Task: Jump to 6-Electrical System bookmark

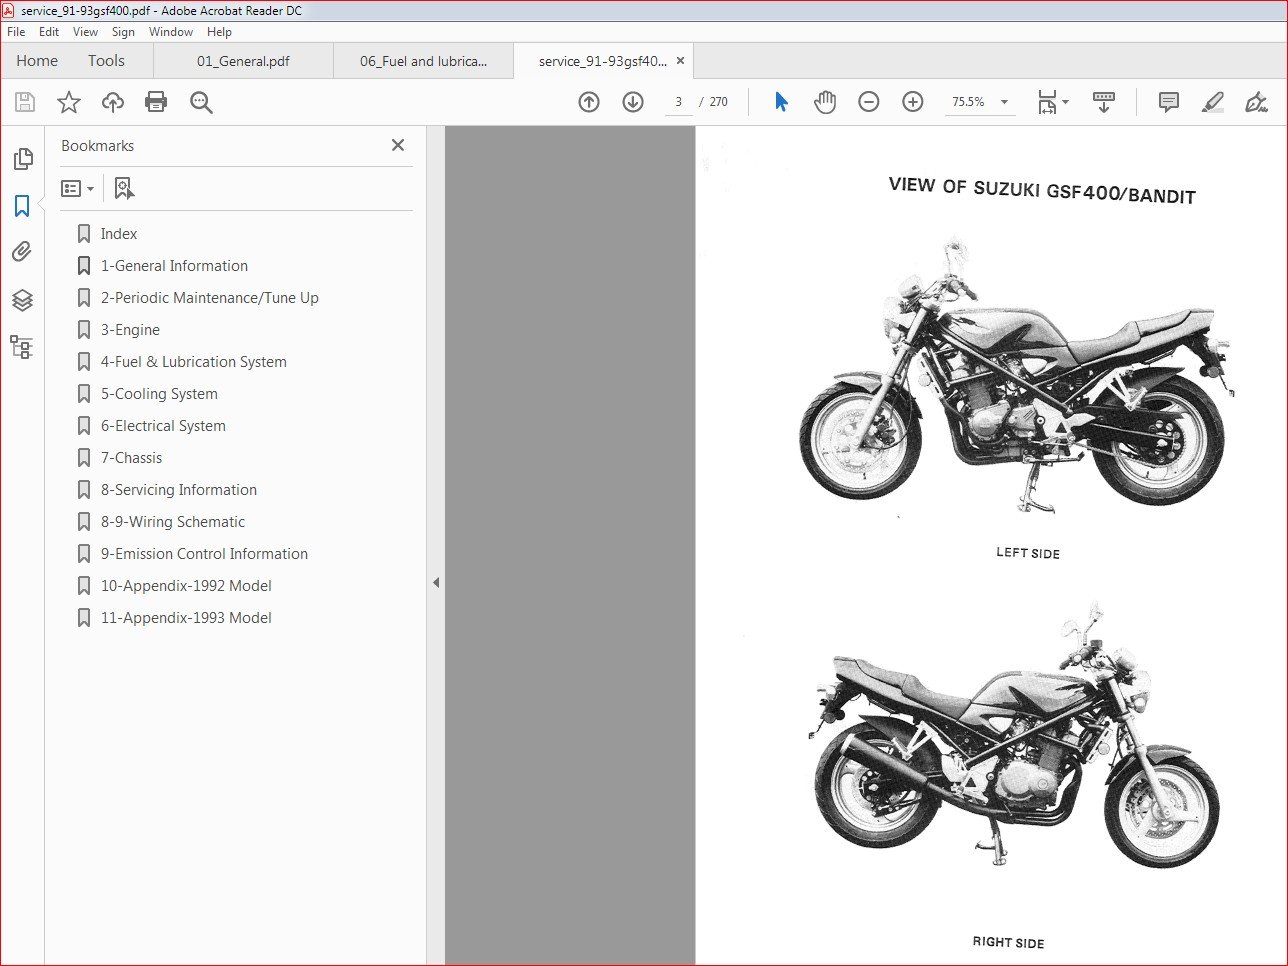Action: click(163, 426)
